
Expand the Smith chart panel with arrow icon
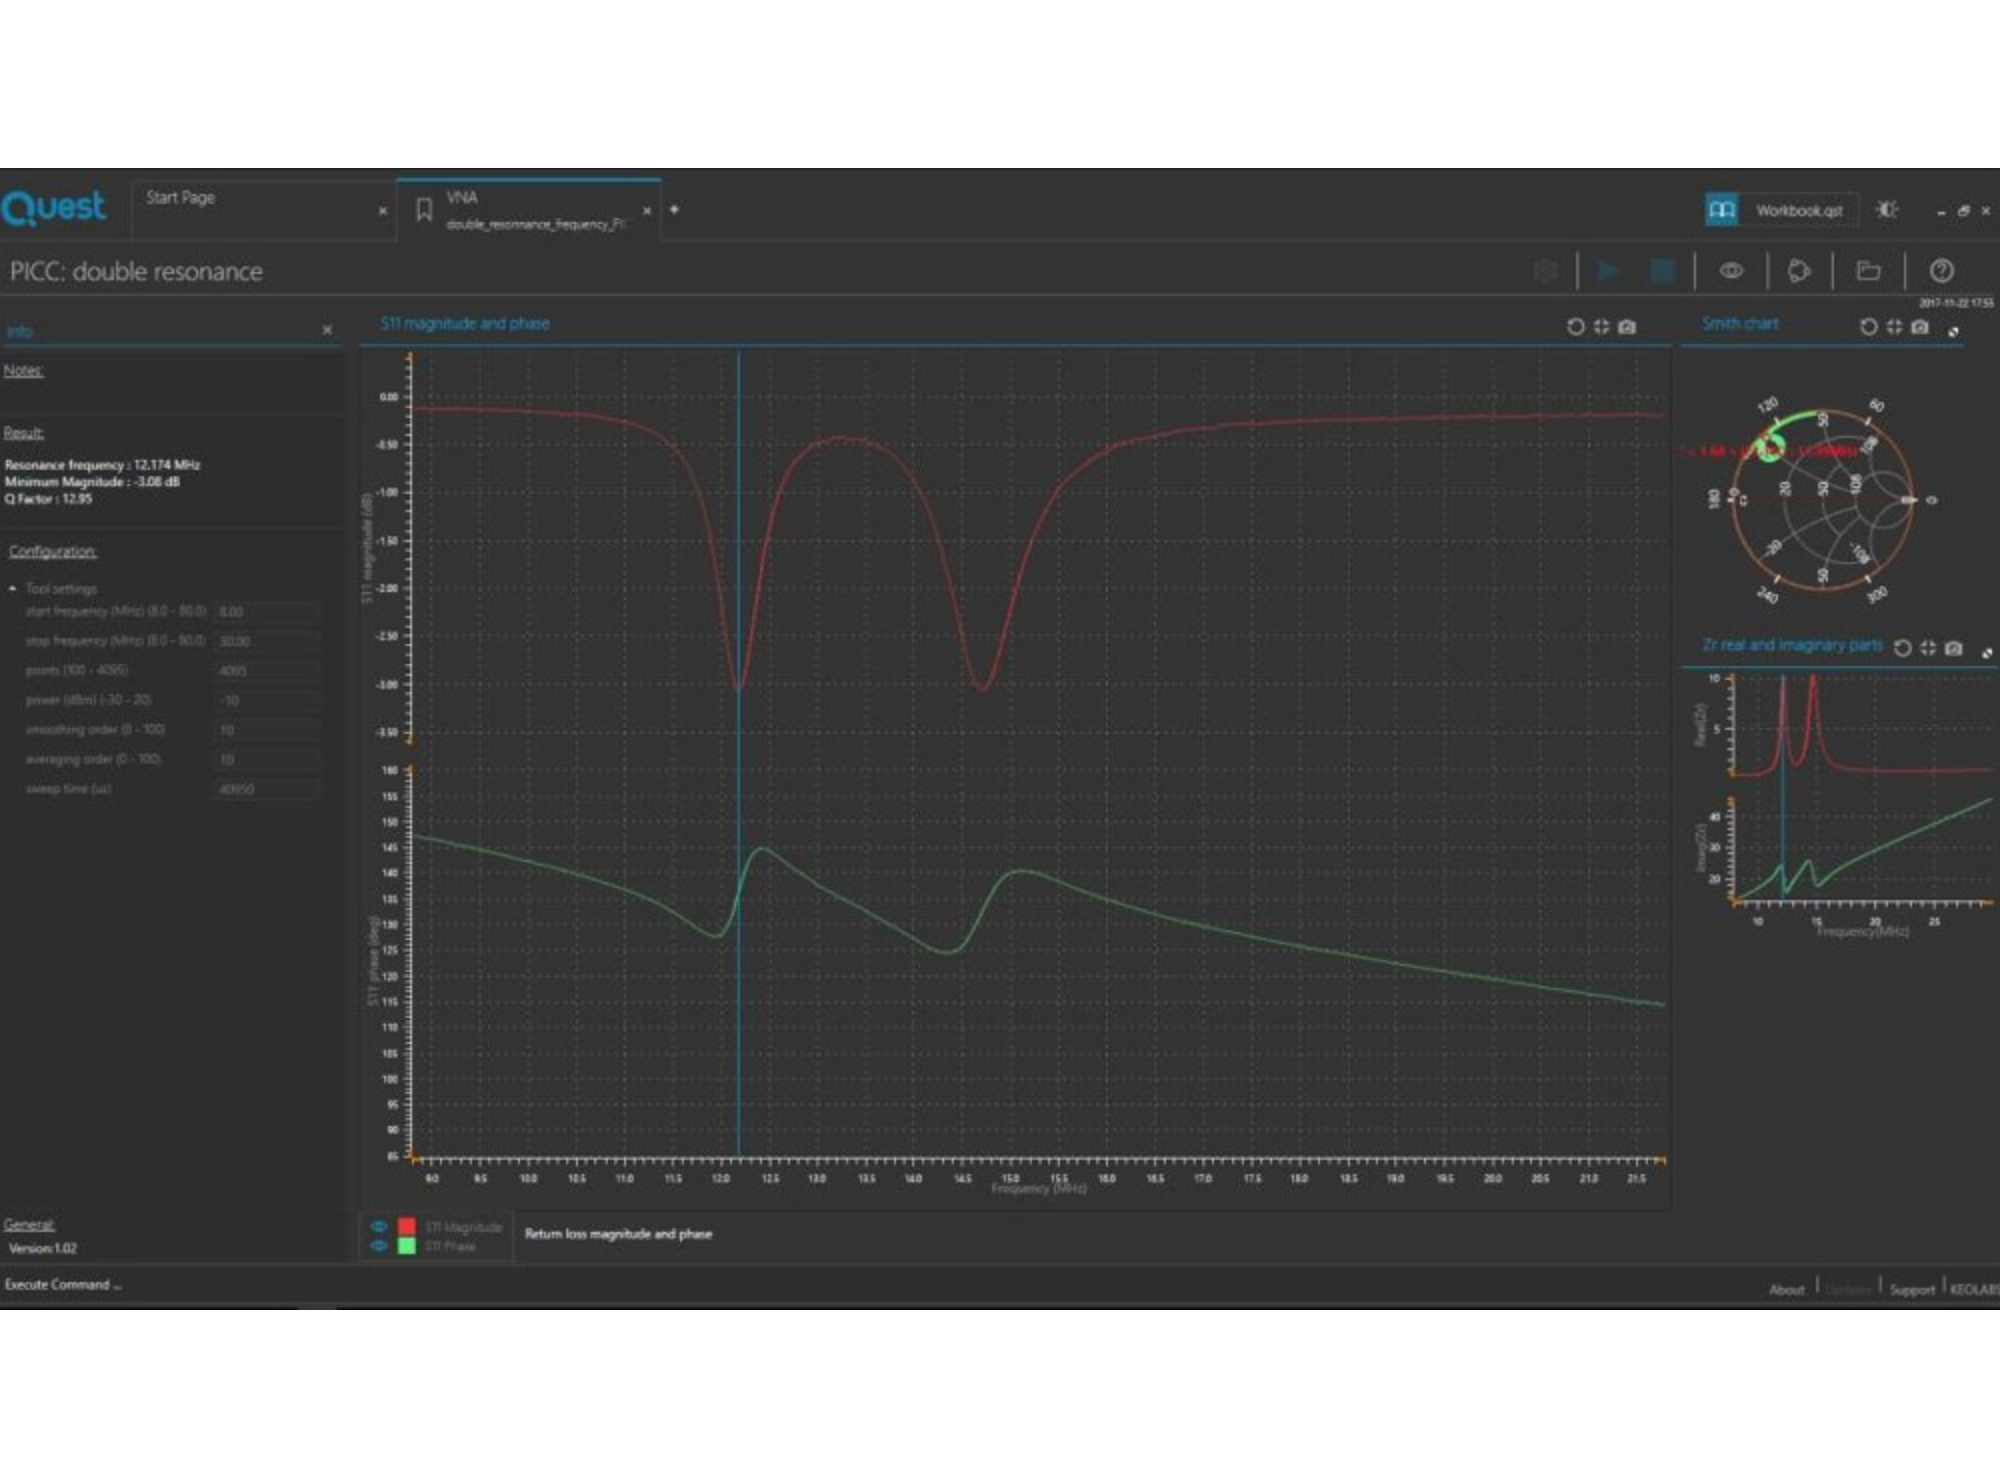[1953, 332]
